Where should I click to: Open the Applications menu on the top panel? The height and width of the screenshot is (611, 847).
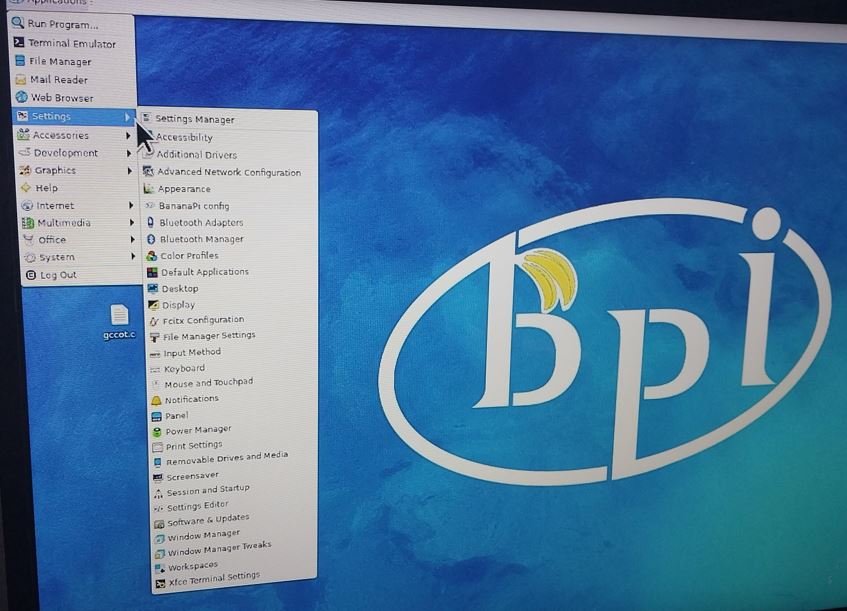pyautogui.click(x=51, y=2)
